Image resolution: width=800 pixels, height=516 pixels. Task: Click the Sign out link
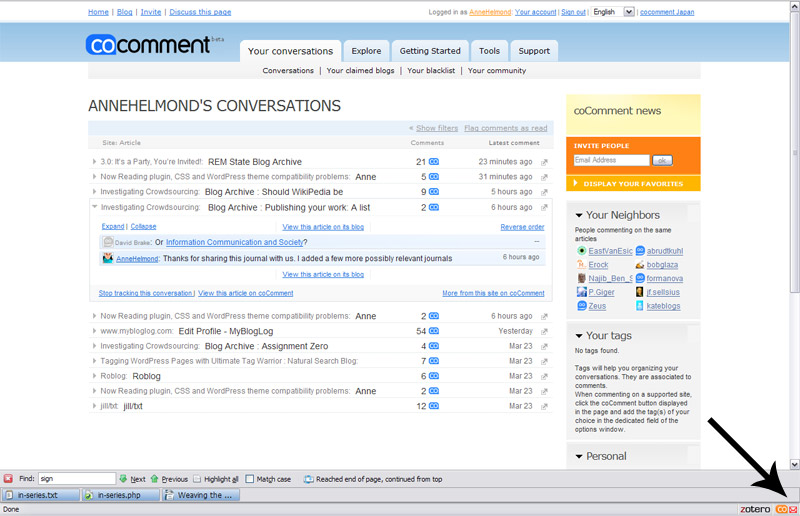coord(573,12)
